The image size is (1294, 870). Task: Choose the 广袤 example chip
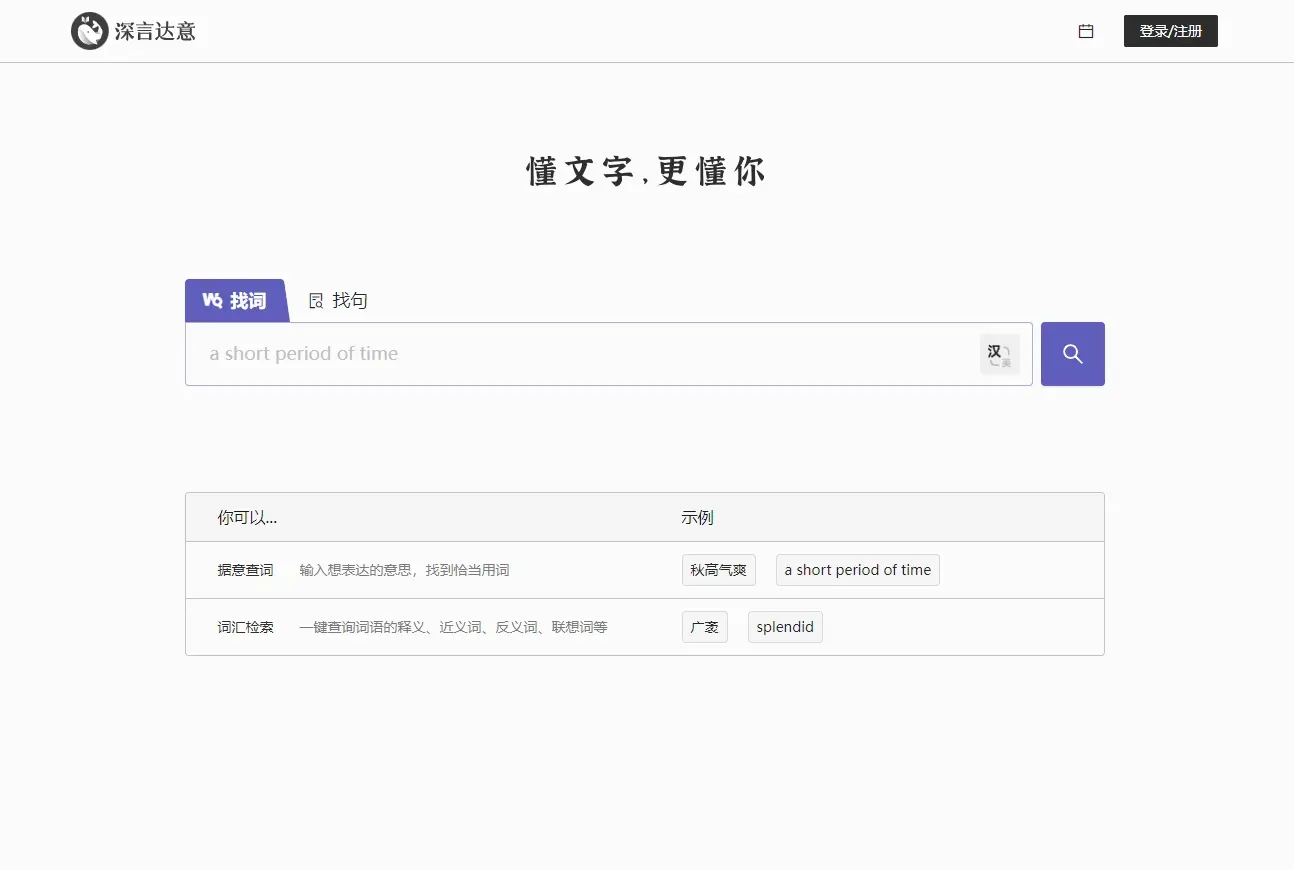(705, 627)
